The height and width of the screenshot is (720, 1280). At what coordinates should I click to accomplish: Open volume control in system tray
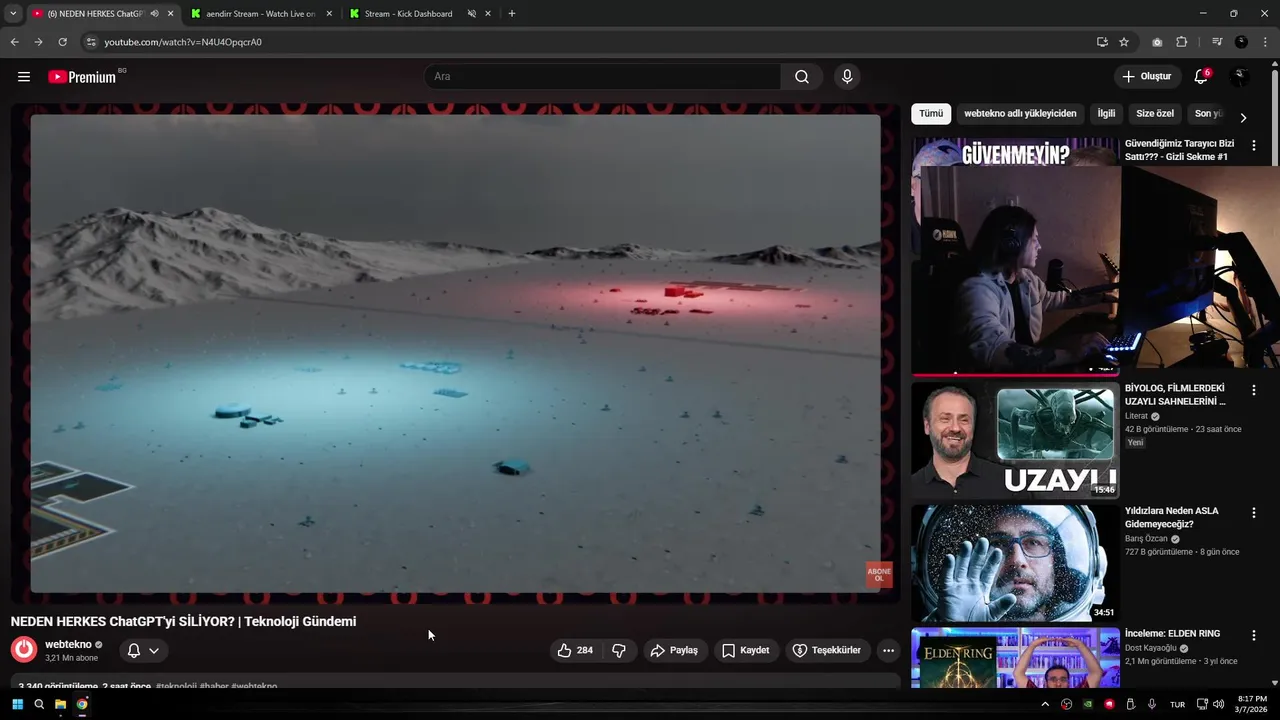coord(1218,704)
